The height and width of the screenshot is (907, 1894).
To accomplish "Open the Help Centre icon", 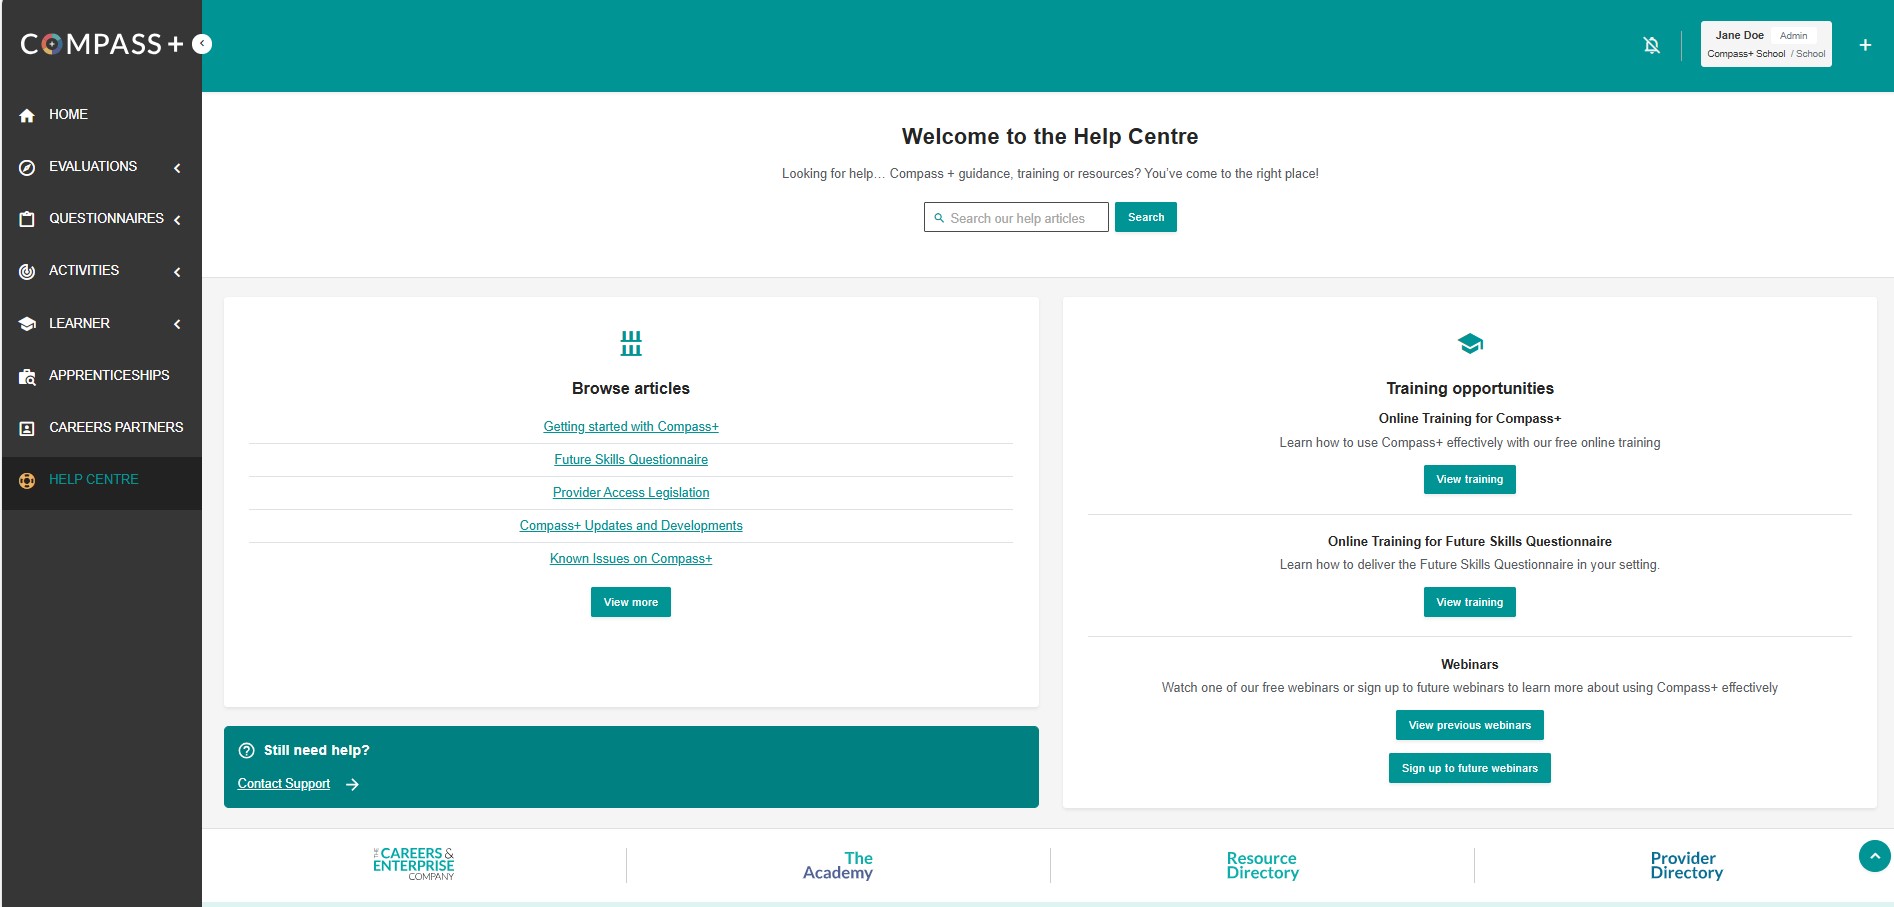I will 27,479.
